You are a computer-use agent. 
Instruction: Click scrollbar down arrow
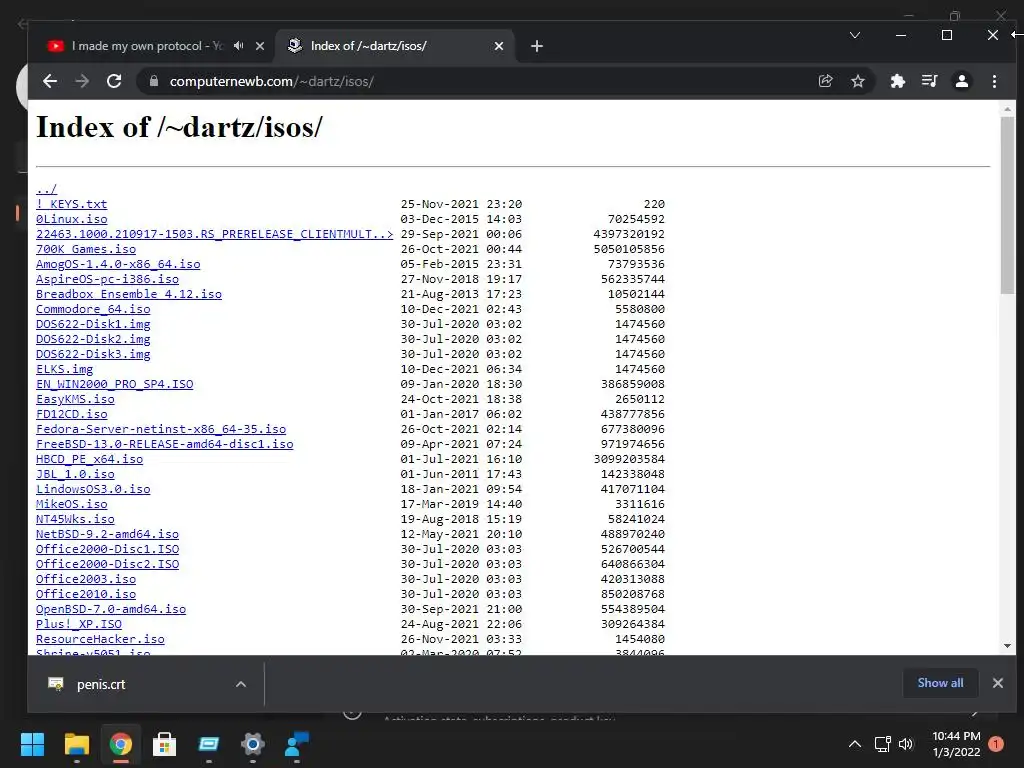pos(1008,646)
